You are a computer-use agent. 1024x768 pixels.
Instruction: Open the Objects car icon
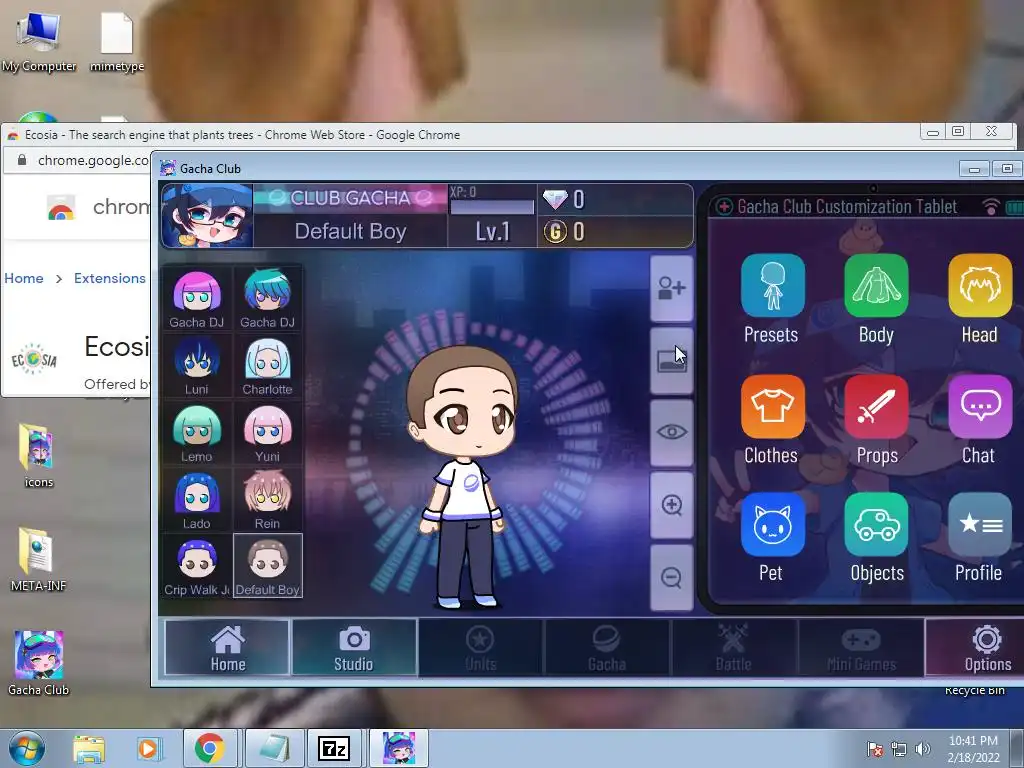876,524
